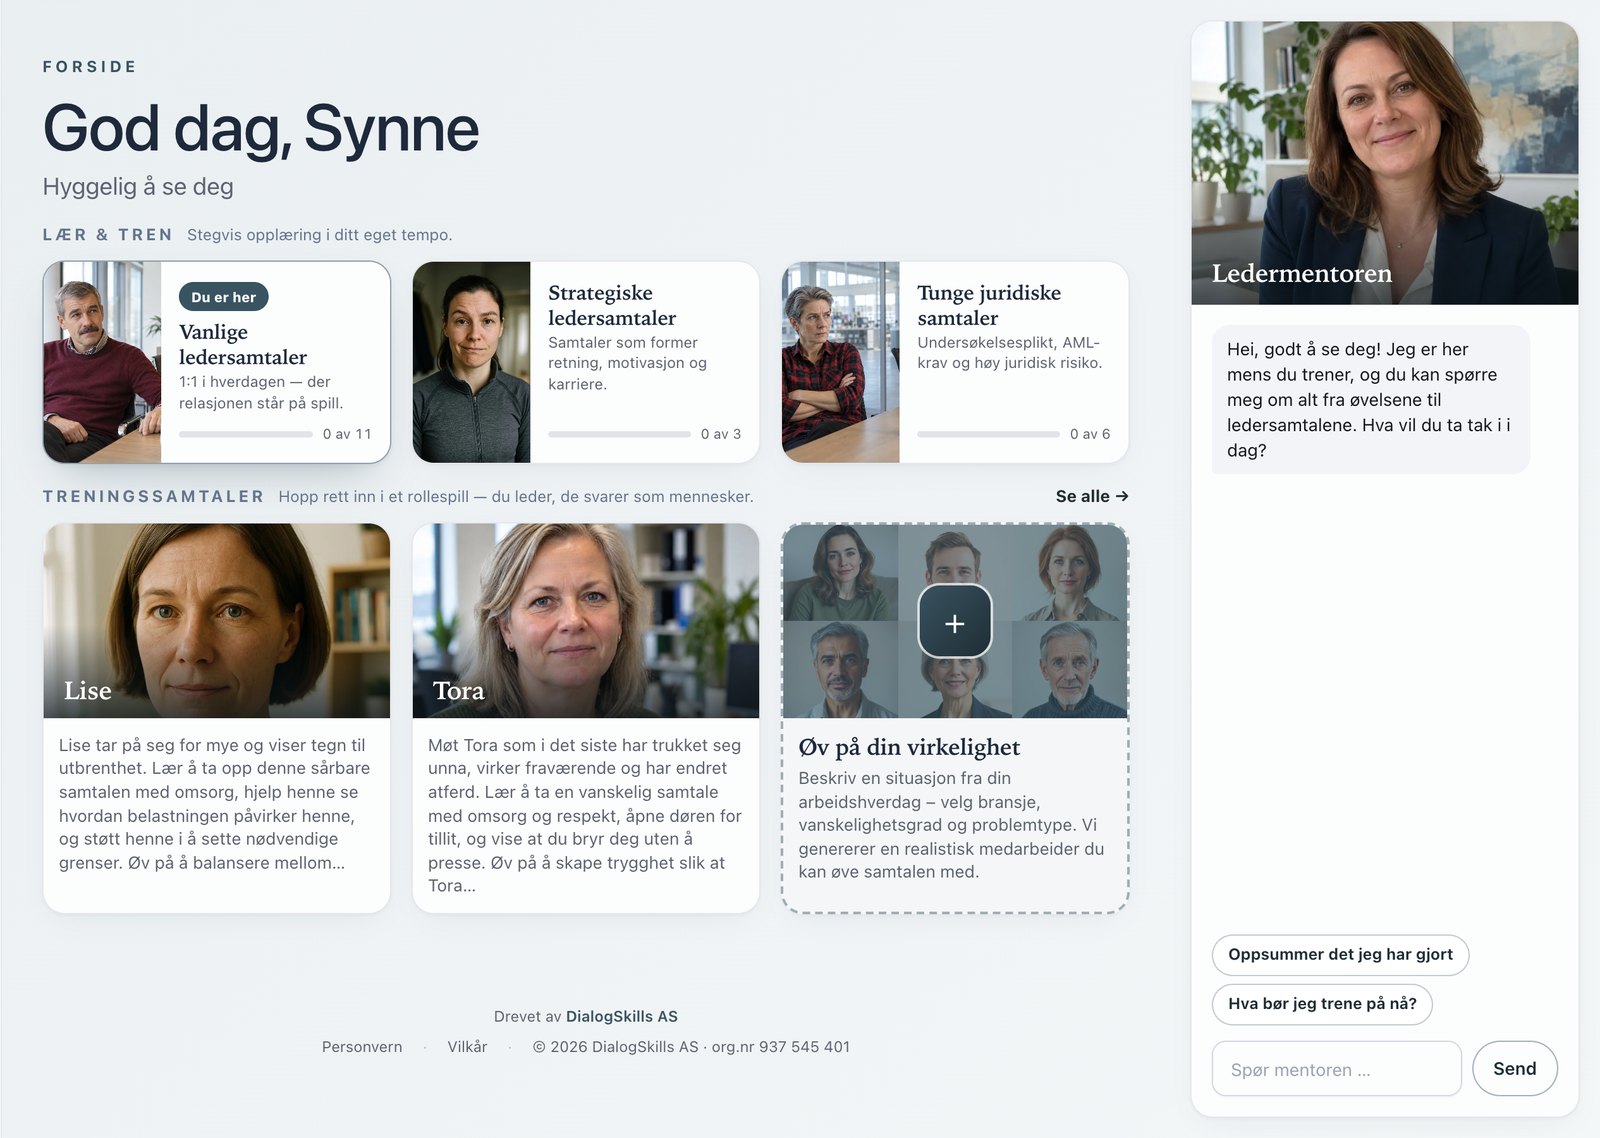This screenshot has width=1600, height=1138.
Task: Start the Lise training conversation photo
Action: click(x=217, y=620)
